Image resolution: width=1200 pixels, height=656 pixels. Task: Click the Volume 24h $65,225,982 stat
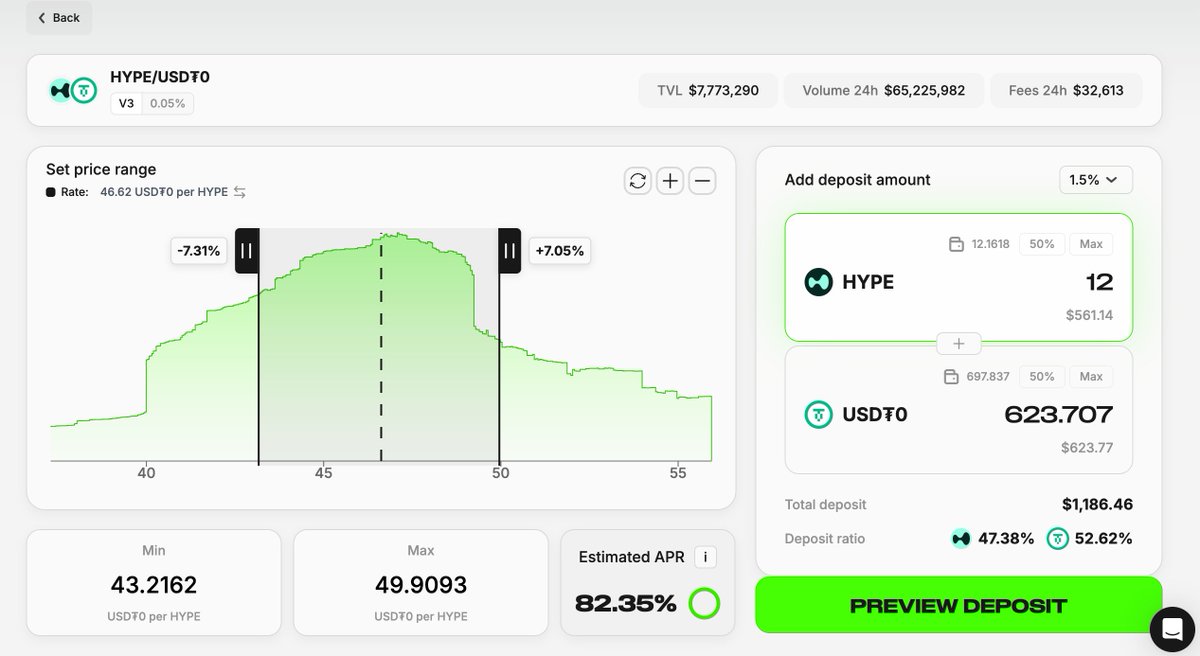click(x=884, y=90)
